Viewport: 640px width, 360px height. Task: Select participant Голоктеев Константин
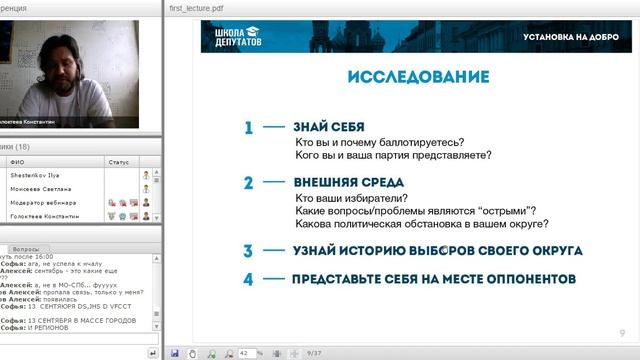[x=45, y=216]
